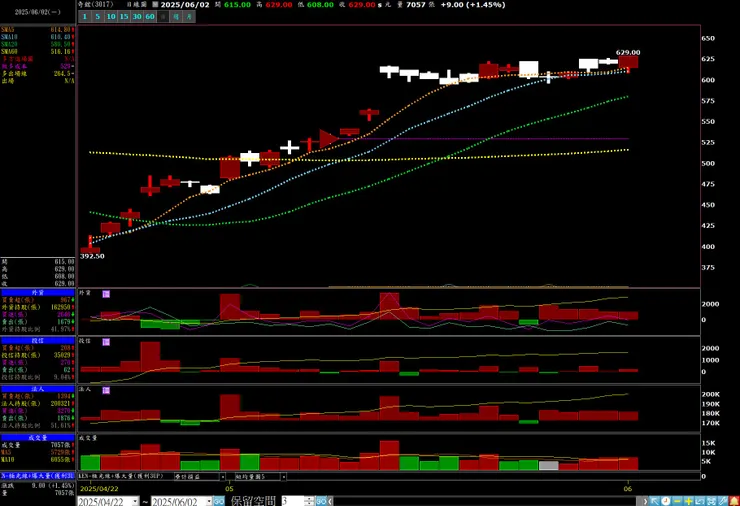
Task: Click the arrow-pointer icon in bottom toolbar
Action: click(654, 501)
